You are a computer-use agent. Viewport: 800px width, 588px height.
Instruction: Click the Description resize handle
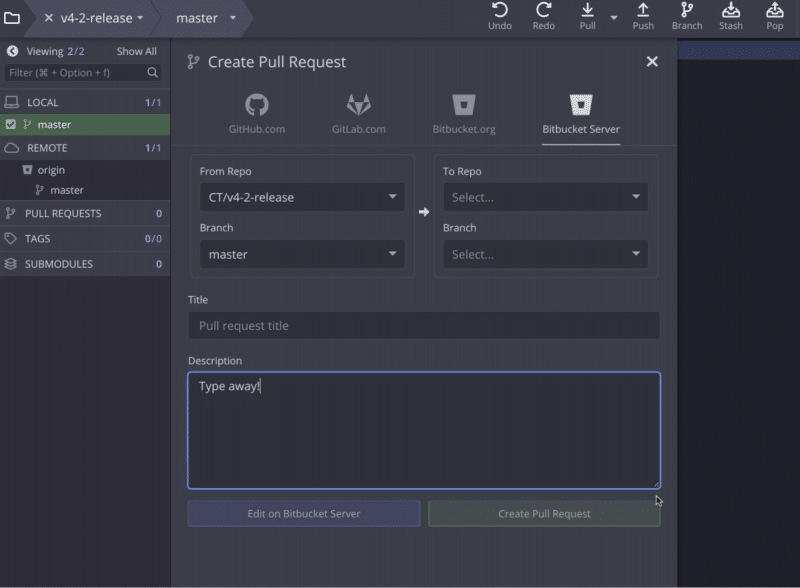[x=656, y=484]
